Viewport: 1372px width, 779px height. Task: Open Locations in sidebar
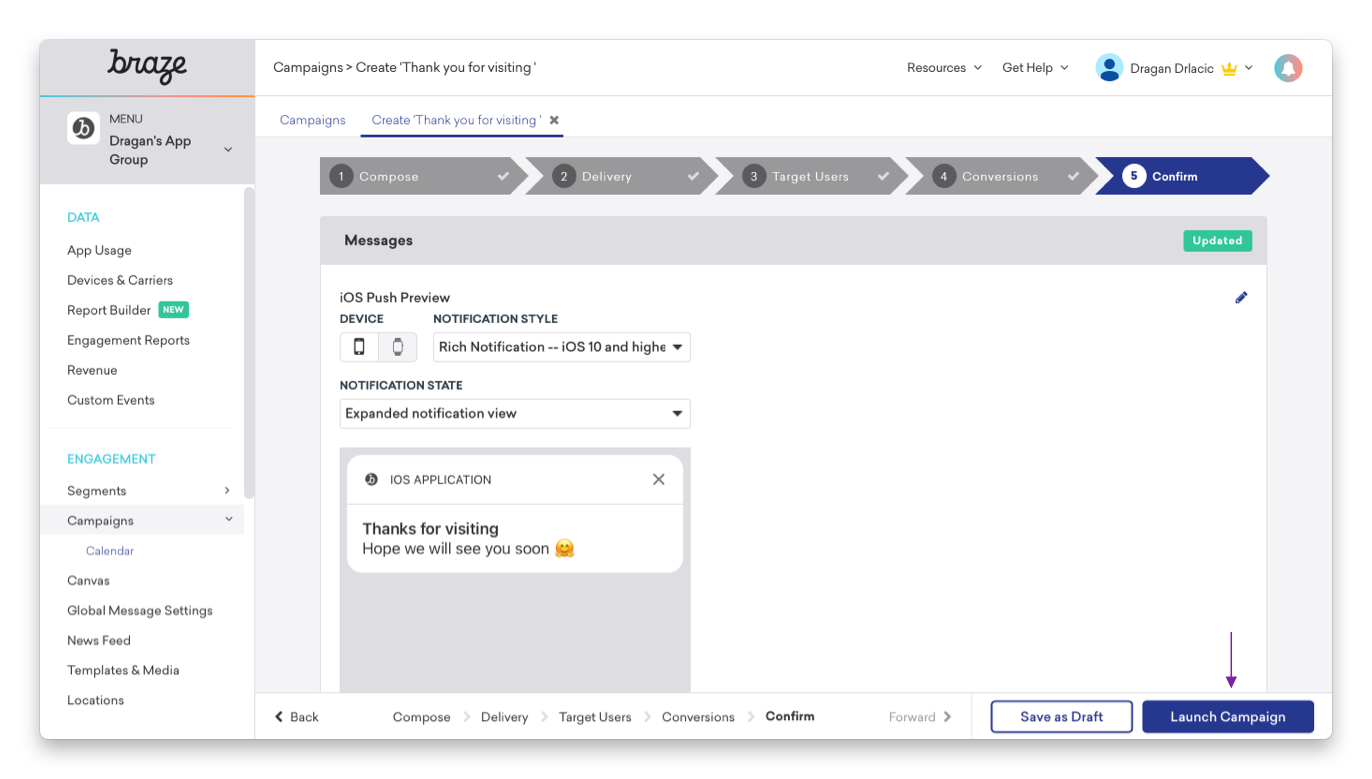pos(96,701)
